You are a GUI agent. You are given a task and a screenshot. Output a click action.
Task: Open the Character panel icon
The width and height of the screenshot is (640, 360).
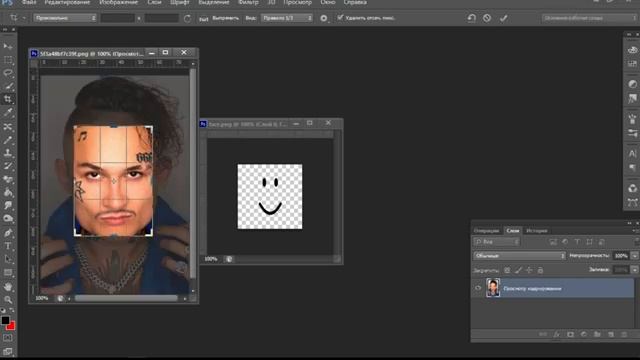(632, 154)
